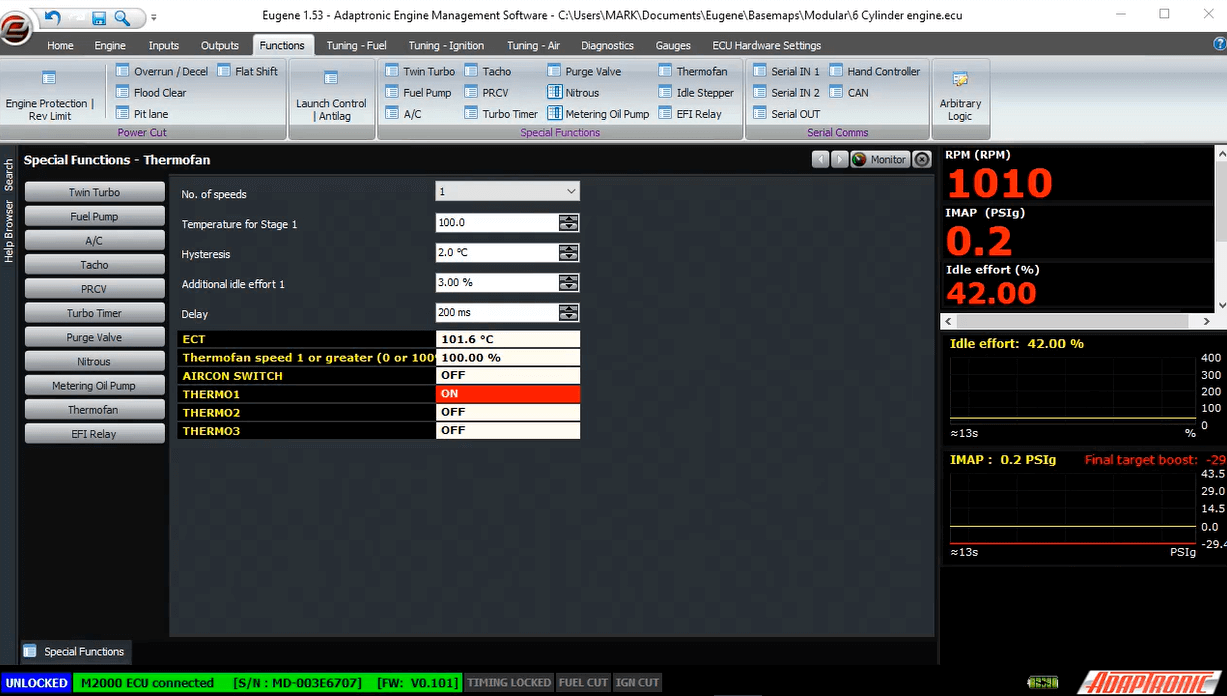Open the quick access toolbar customize arrow
This screenshot has width=1227, height=696.
coord(154,18)
